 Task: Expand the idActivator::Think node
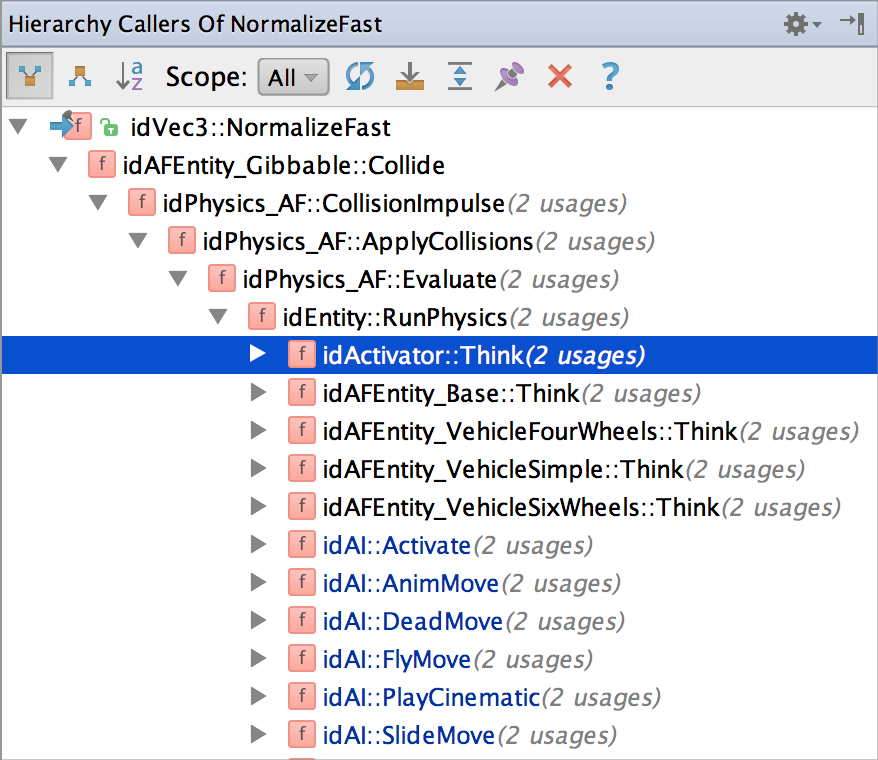258,353
